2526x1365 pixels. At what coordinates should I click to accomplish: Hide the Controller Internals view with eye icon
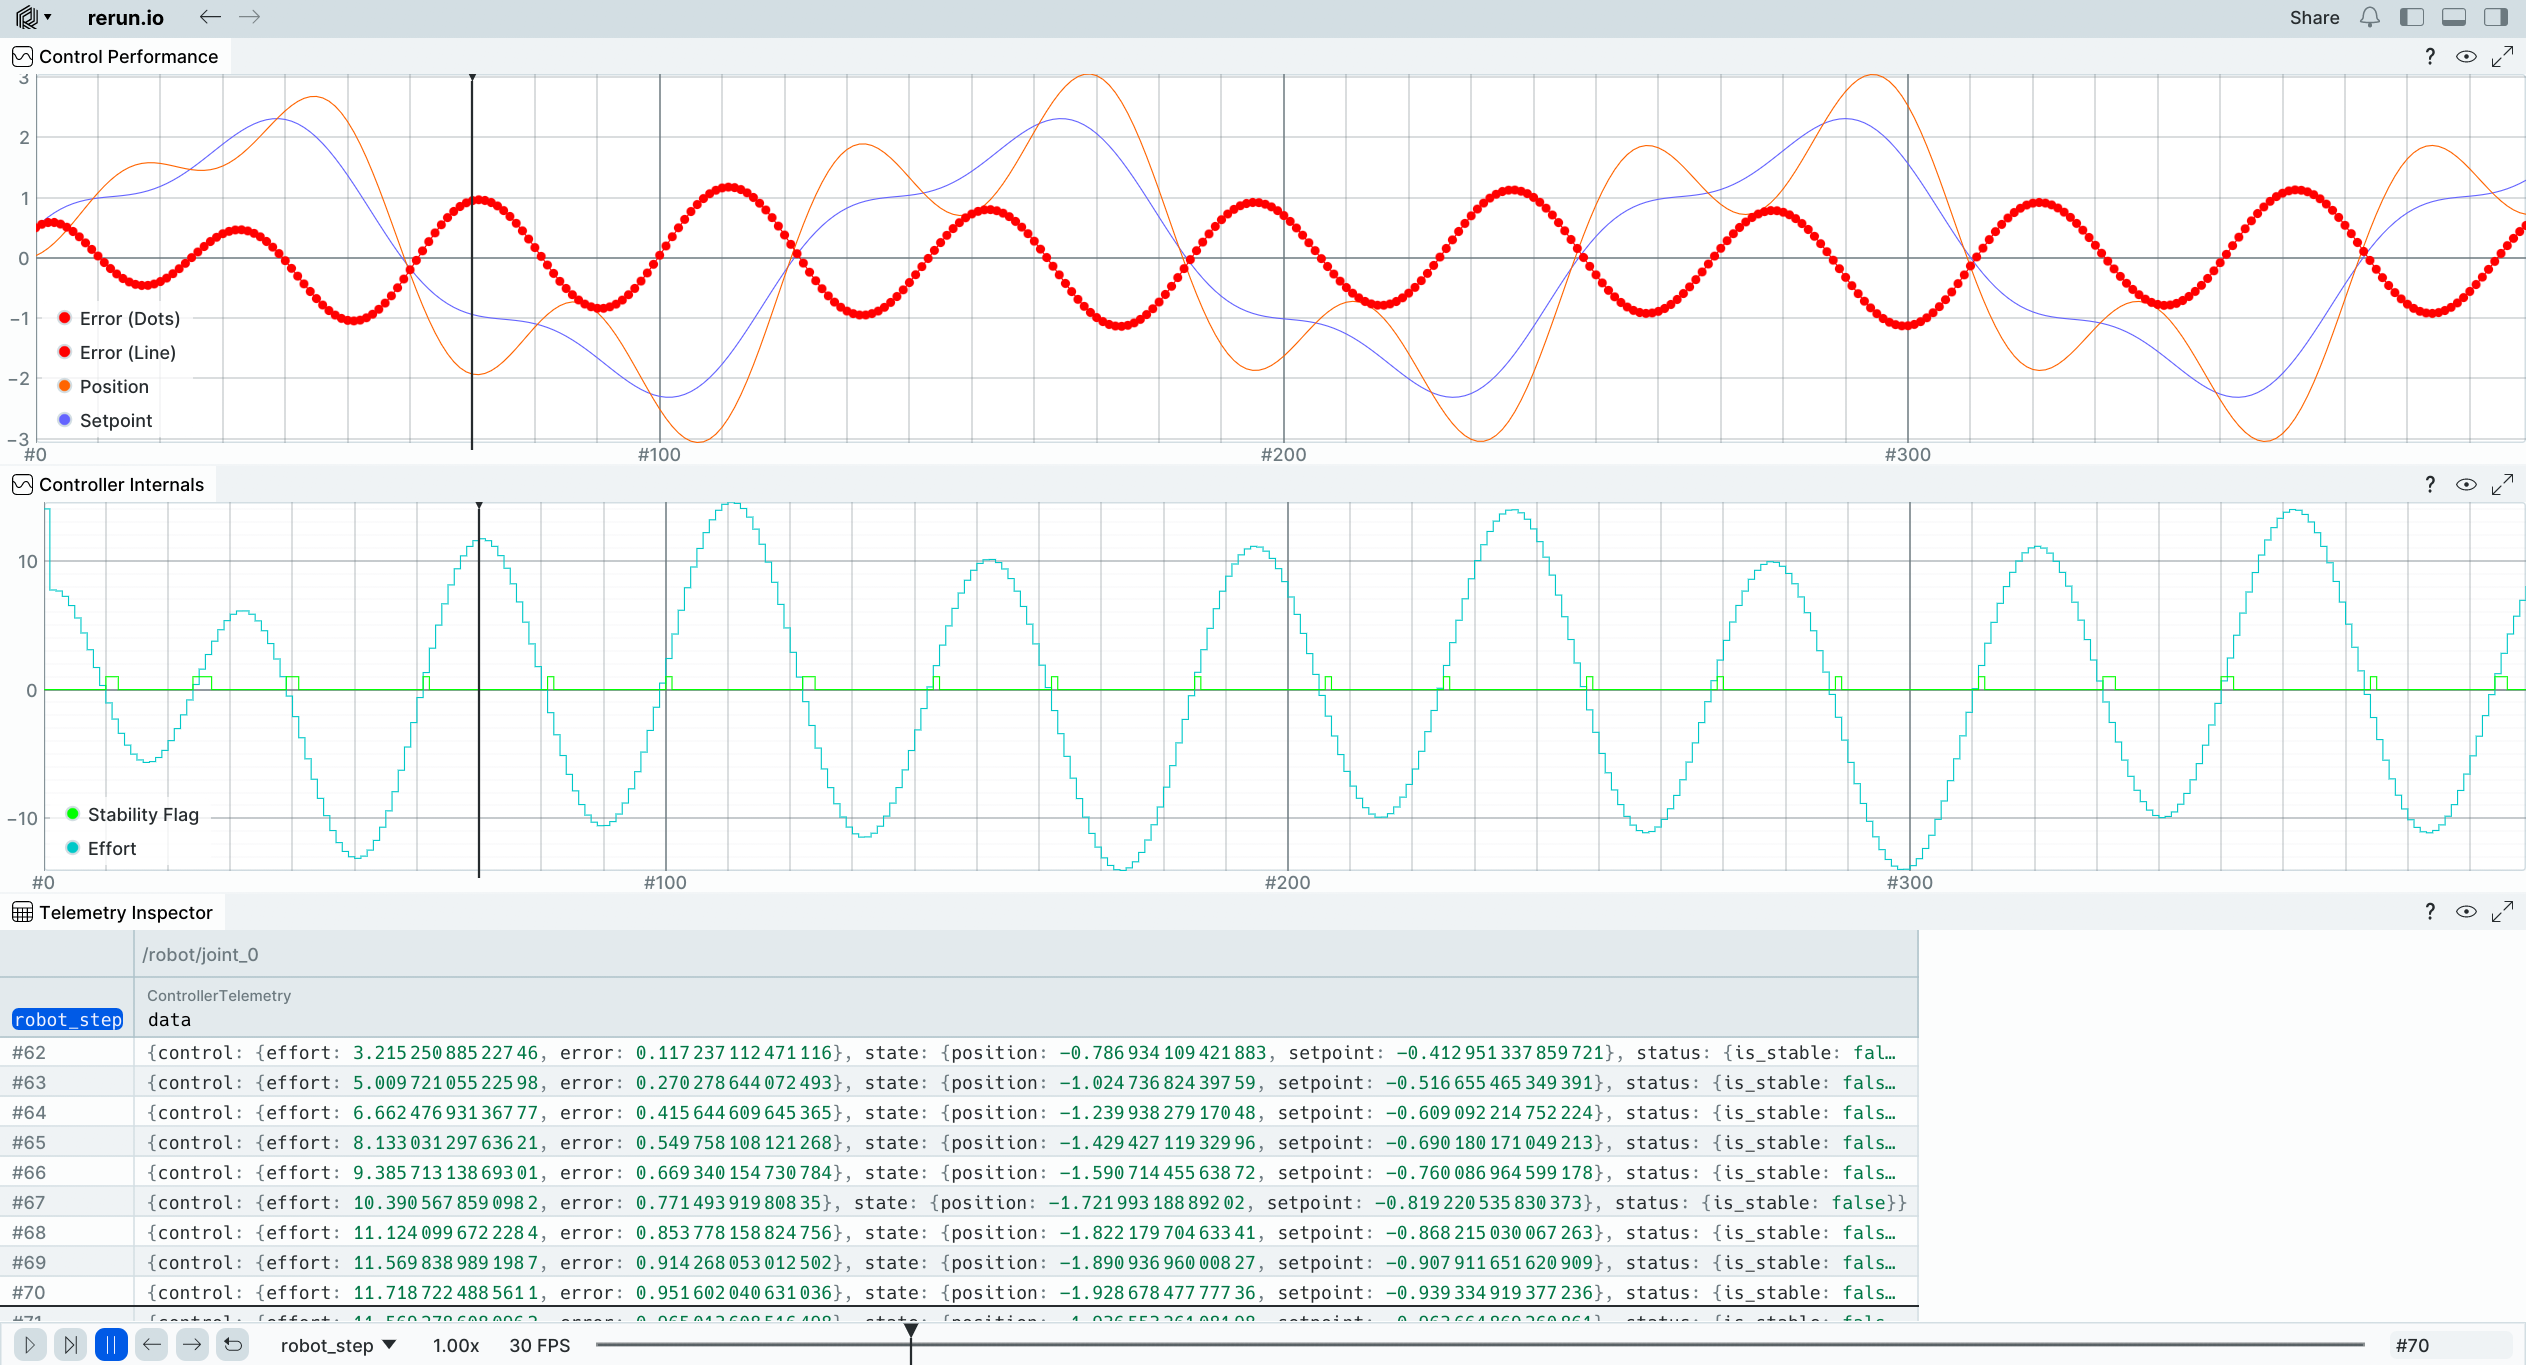pos(2466,485)
